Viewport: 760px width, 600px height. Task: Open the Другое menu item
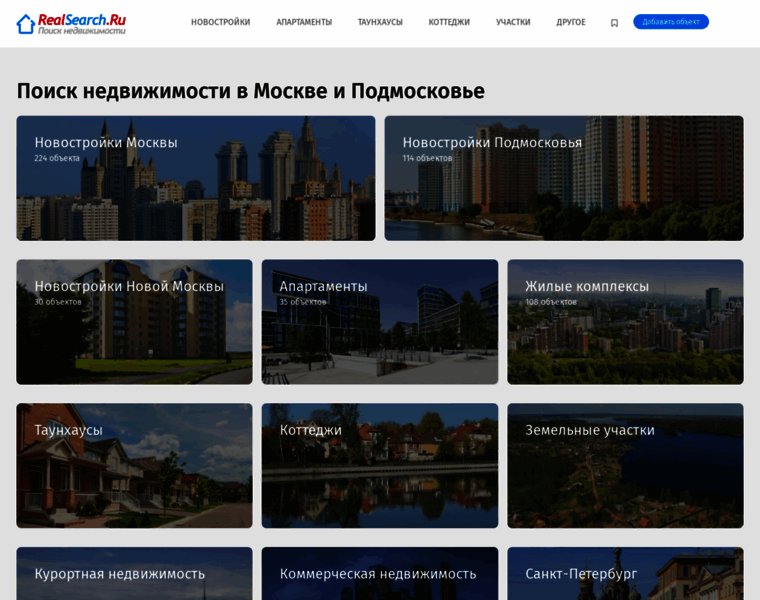click(571, 22)
